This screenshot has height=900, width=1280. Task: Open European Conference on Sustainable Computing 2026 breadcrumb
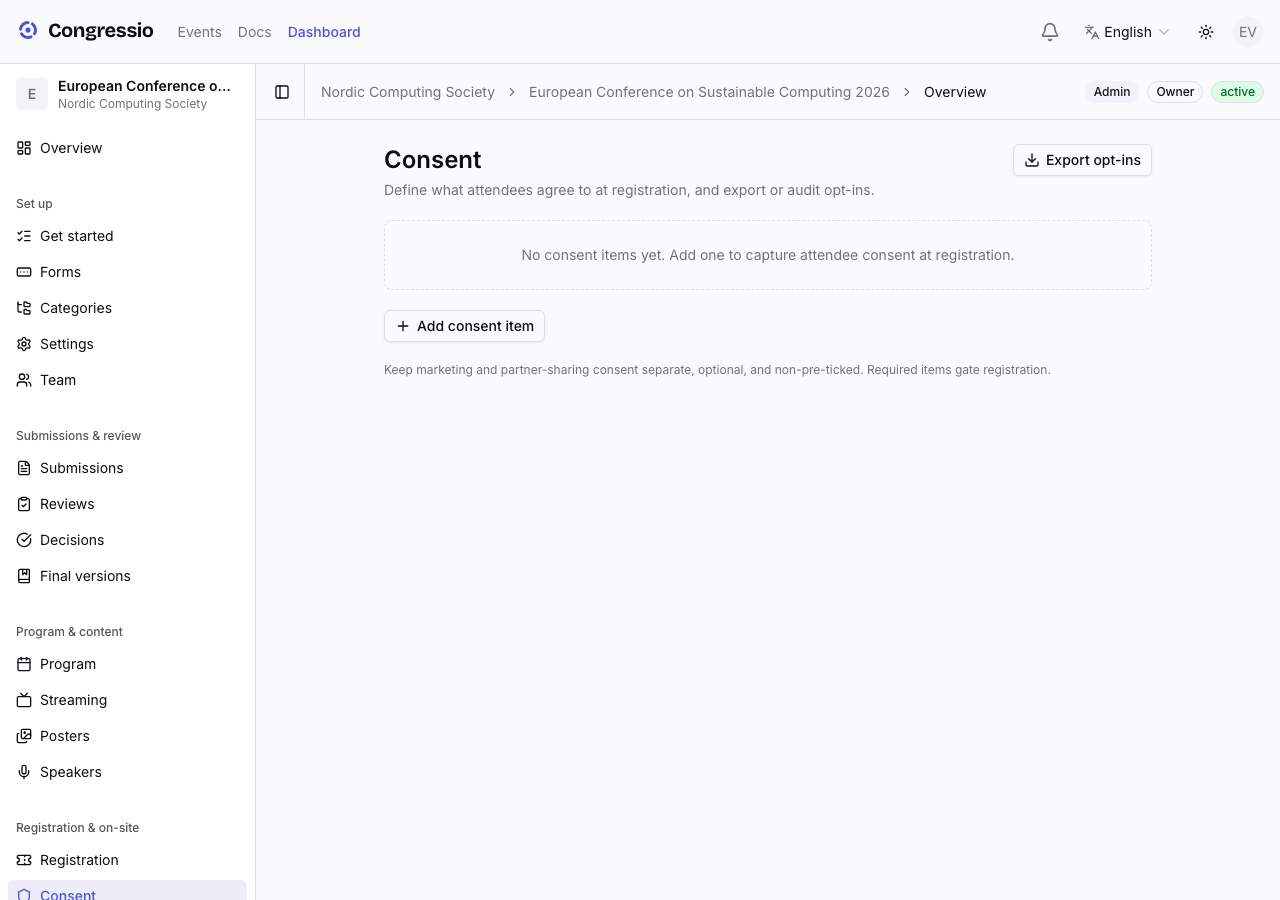[x=709, y=92]
